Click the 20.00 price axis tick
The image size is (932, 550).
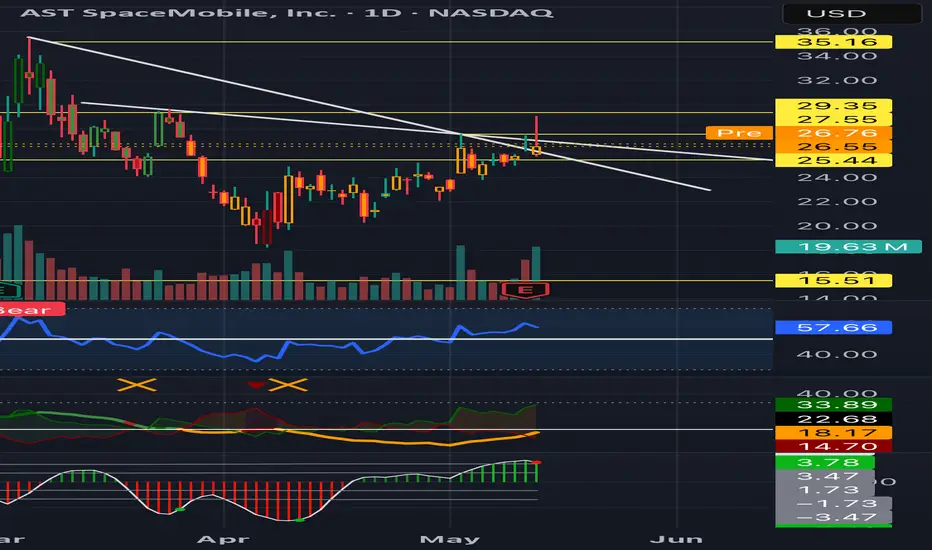pos(837,227)
